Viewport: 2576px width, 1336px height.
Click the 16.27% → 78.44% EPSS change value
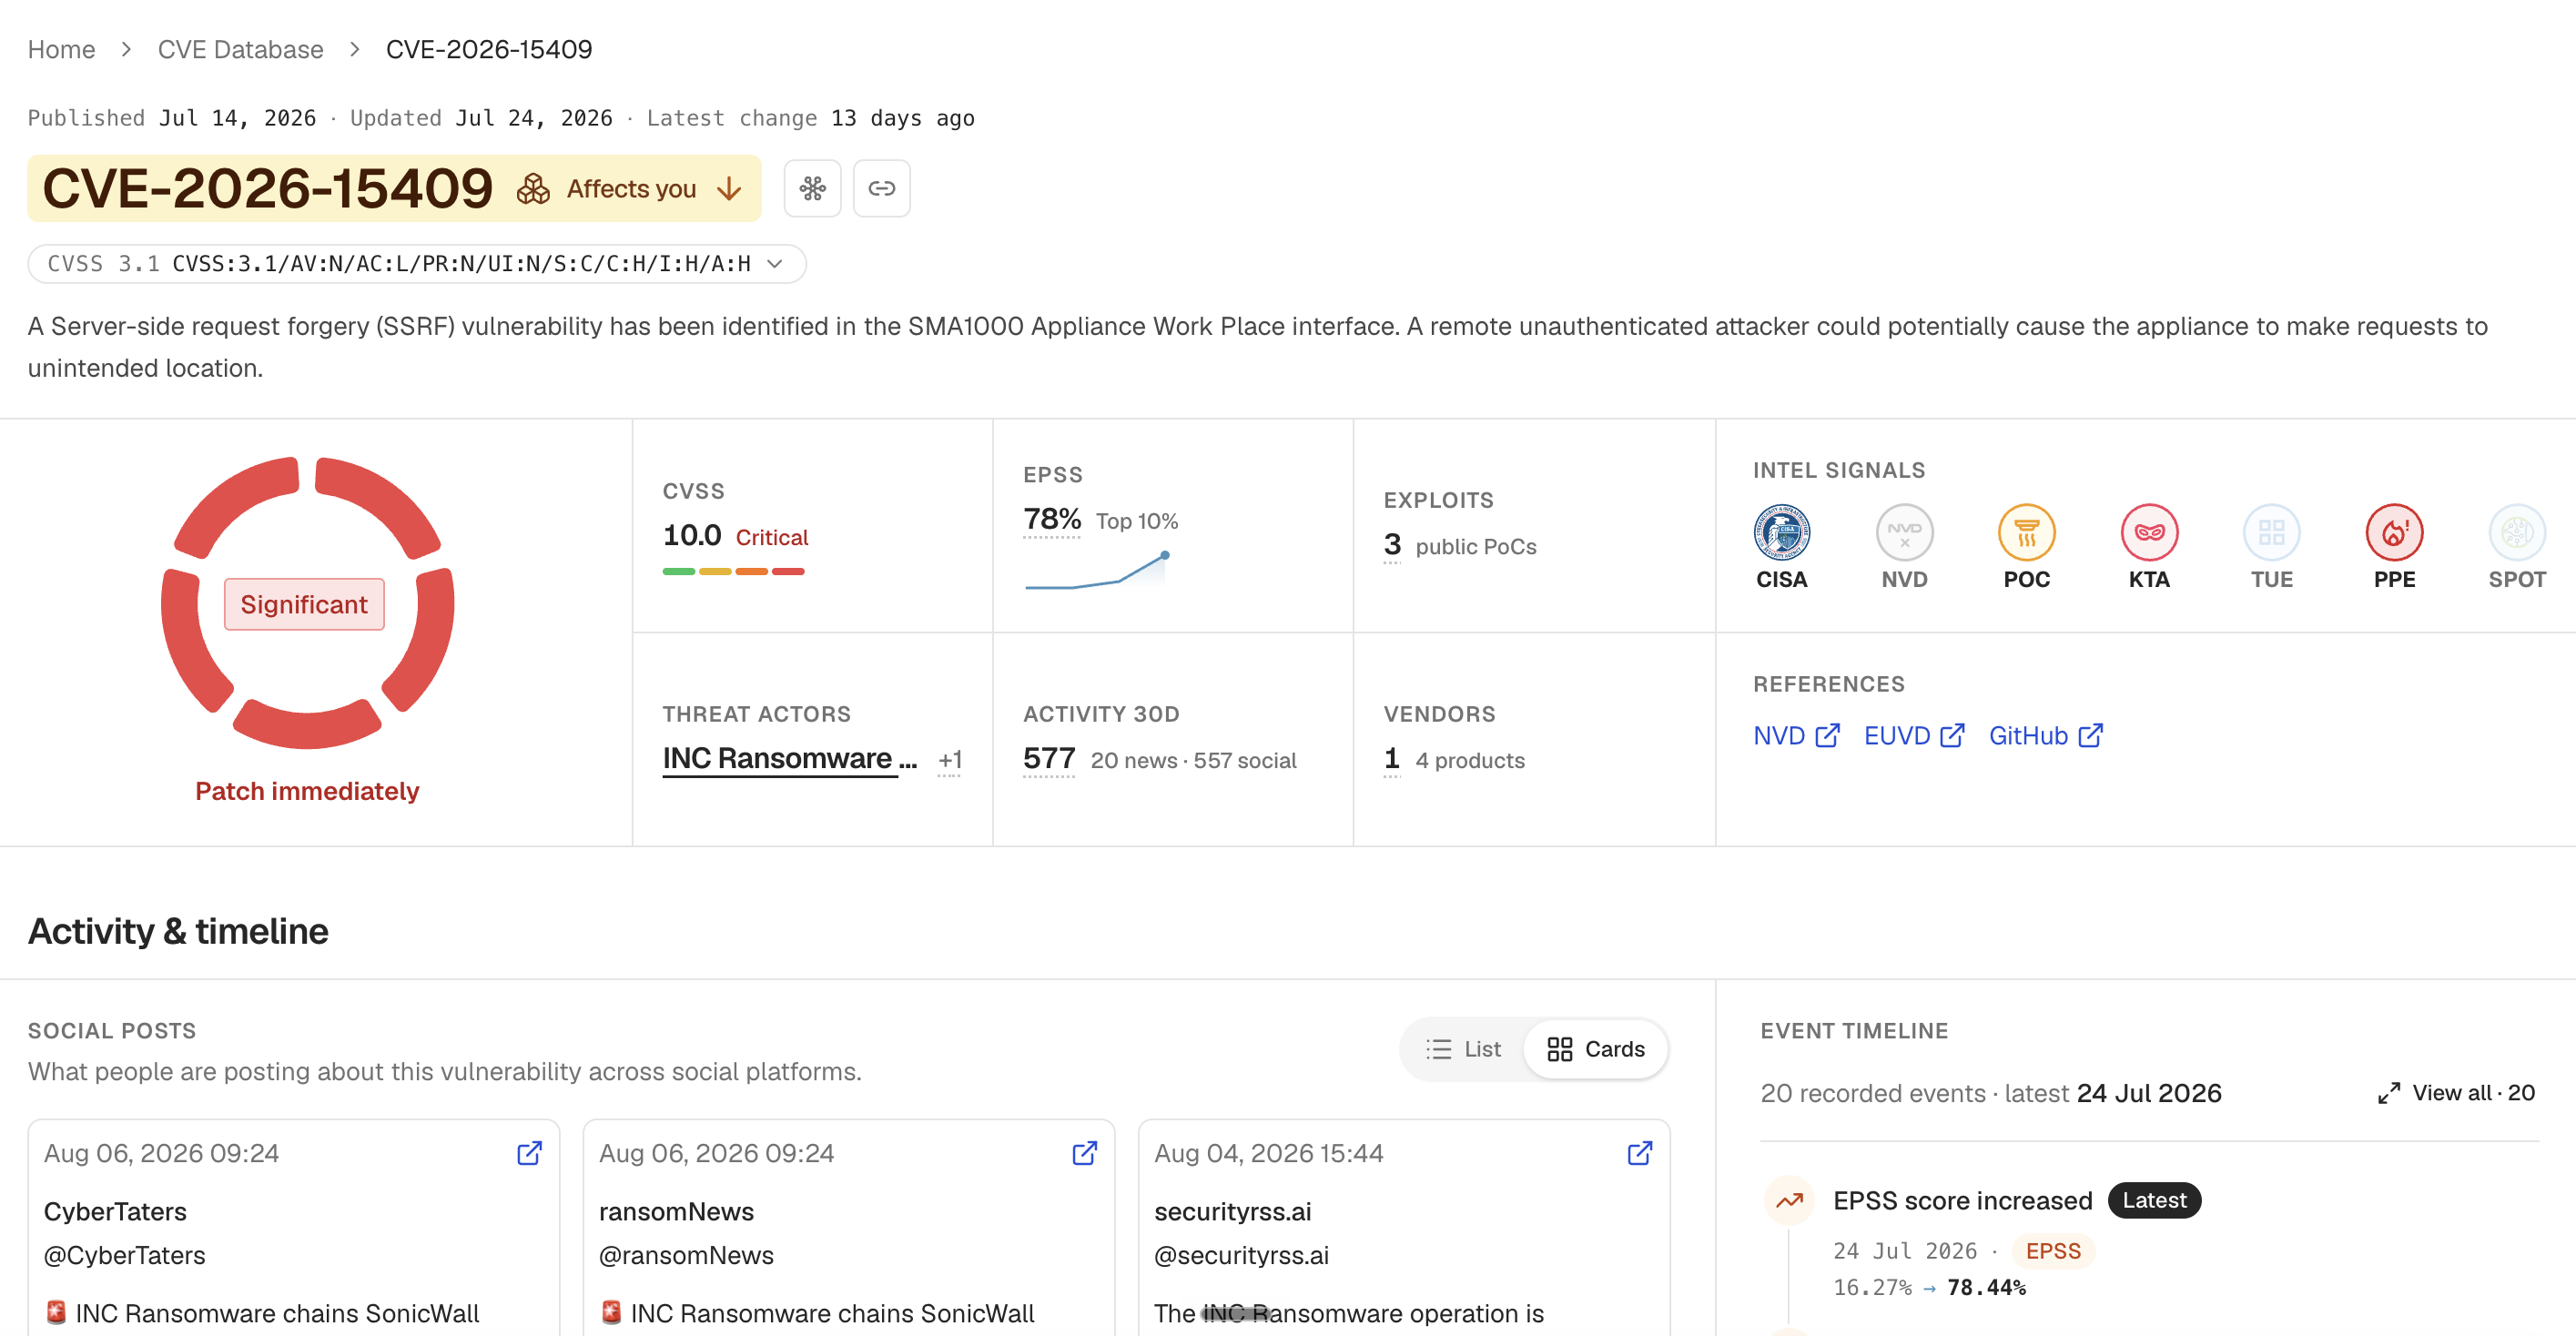tap(1930, 1287)
